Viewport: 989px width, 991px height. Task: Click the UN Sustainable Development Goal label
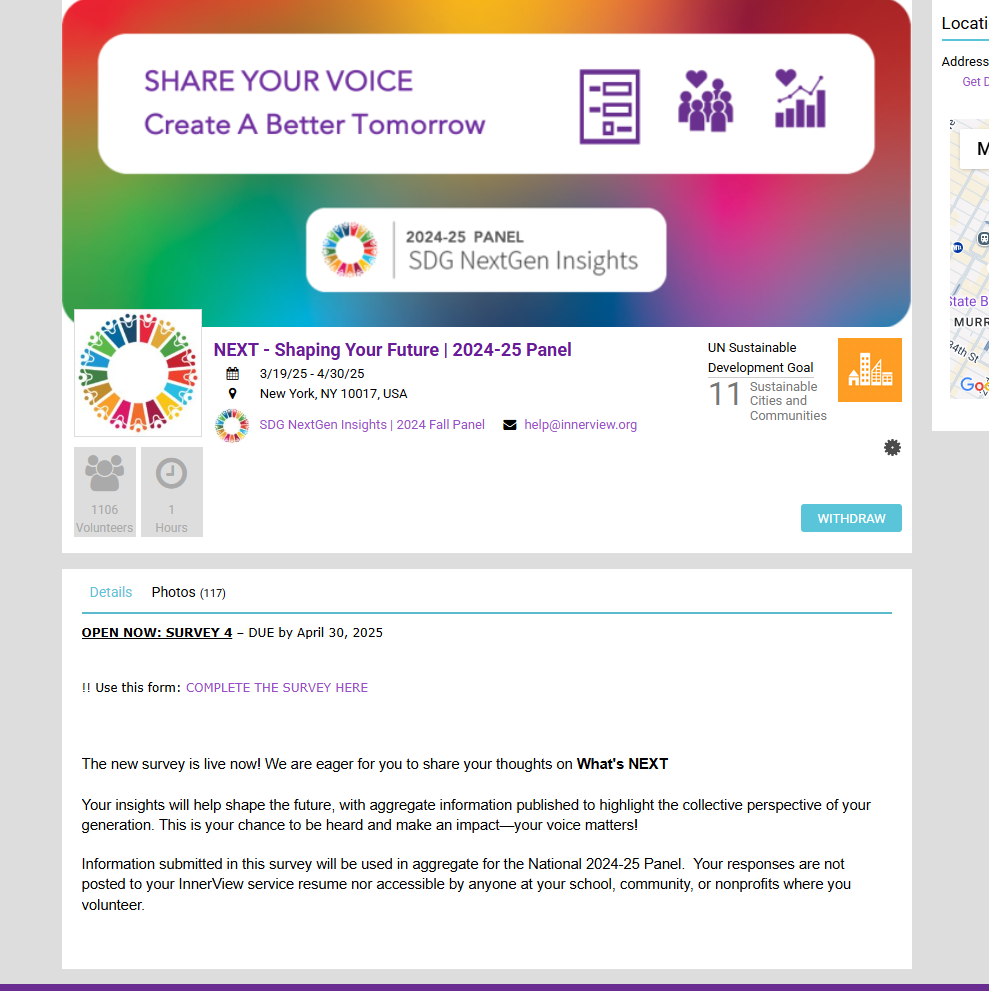point(760,358)
